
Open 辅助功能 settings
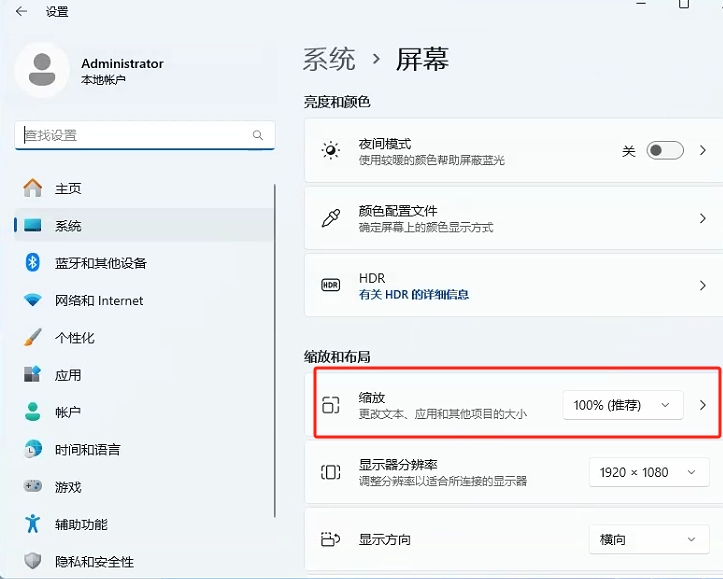point(144,524)
